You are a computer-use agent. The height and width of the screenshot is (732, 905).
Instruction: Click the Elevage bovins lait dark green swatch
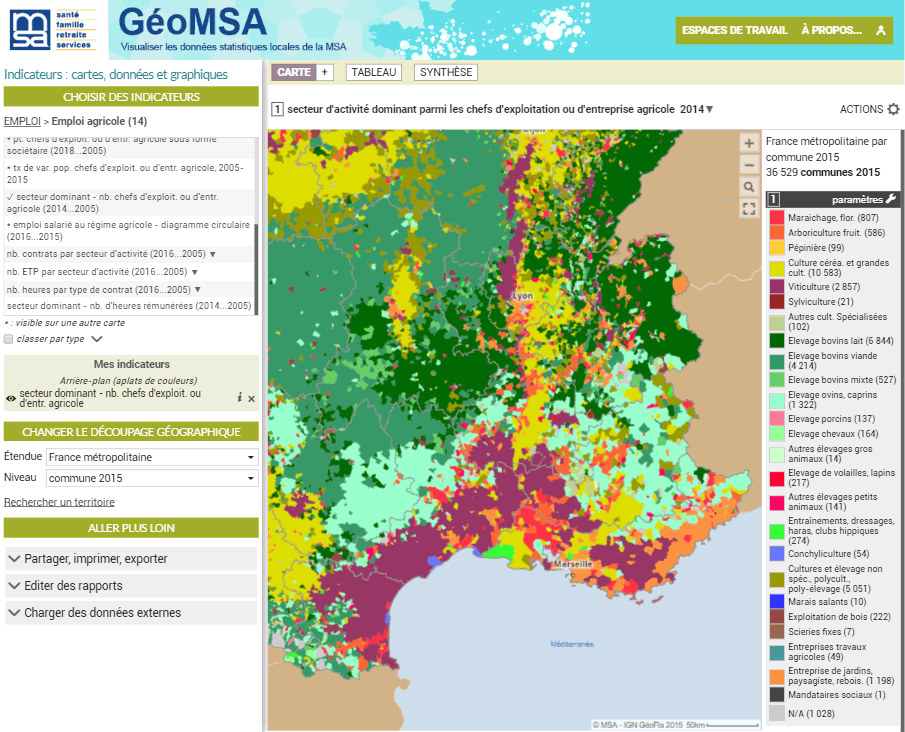[x=777, y=341]
